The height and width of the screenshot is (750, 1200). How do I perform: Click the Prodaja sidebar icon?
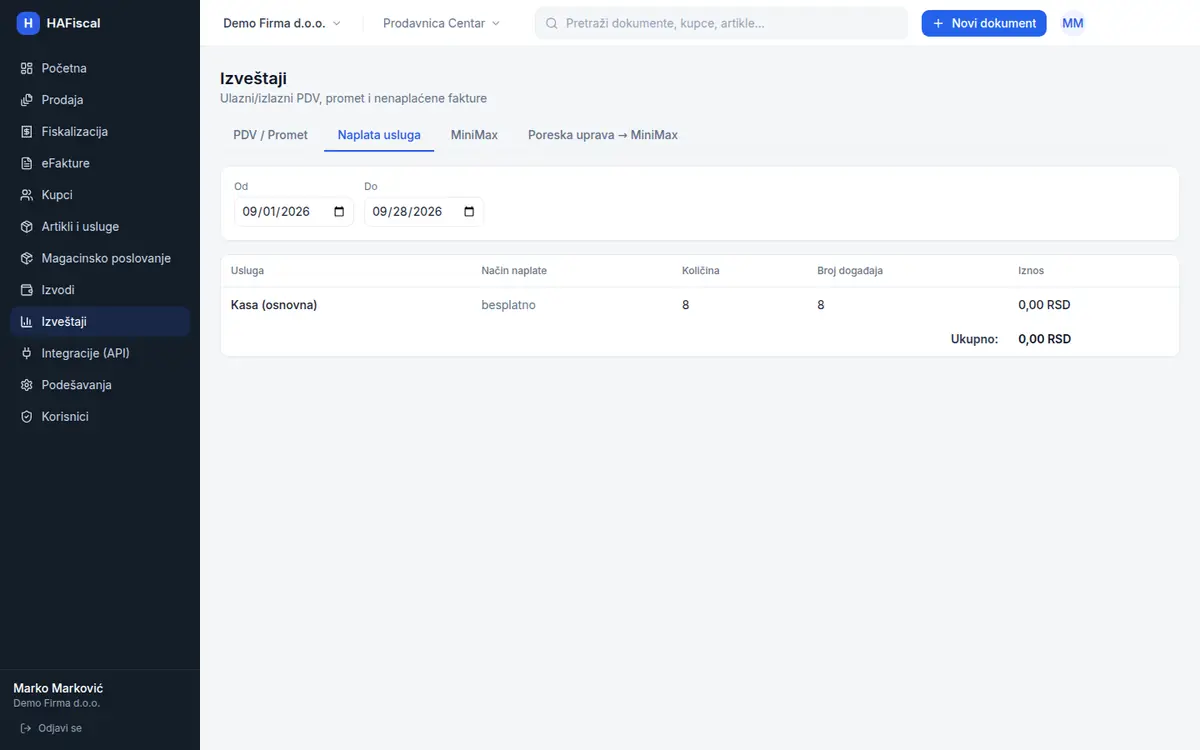click(27, 100)
